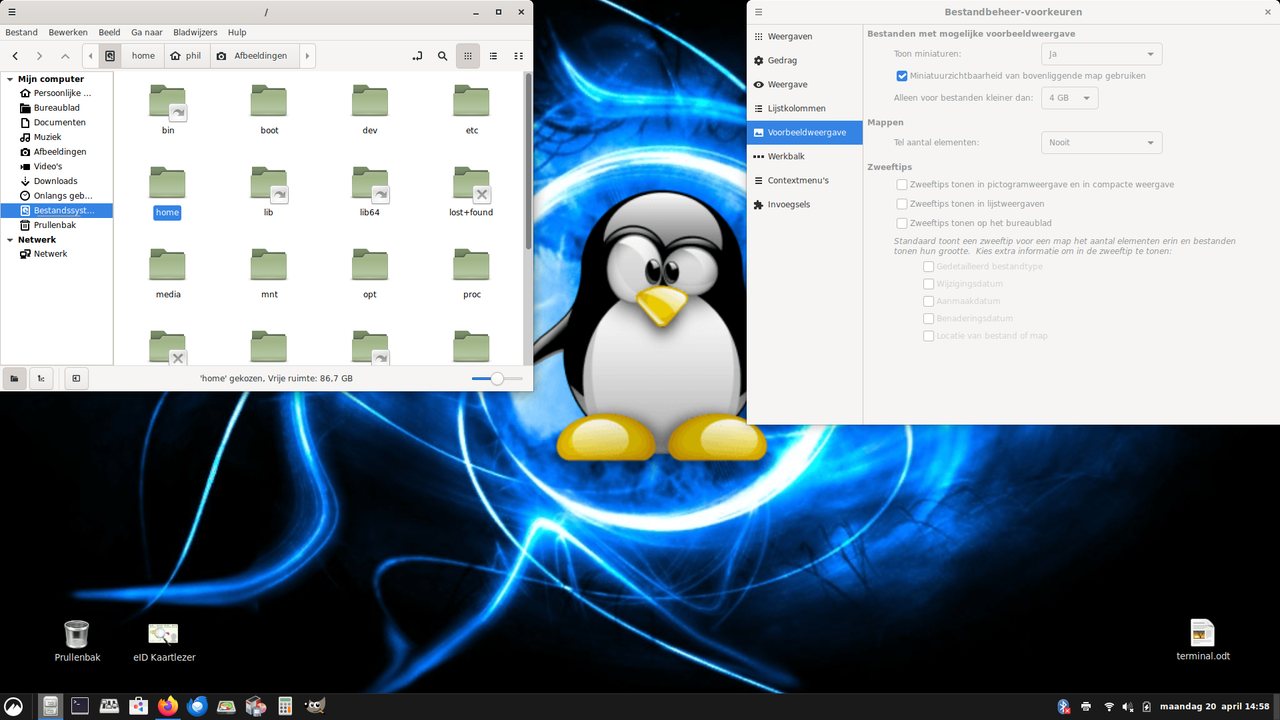The height and width of the screenshot is (720, 1280).
Task: Check the 'Aanmaakdatum' option
Action: click(x=929, y=301)
